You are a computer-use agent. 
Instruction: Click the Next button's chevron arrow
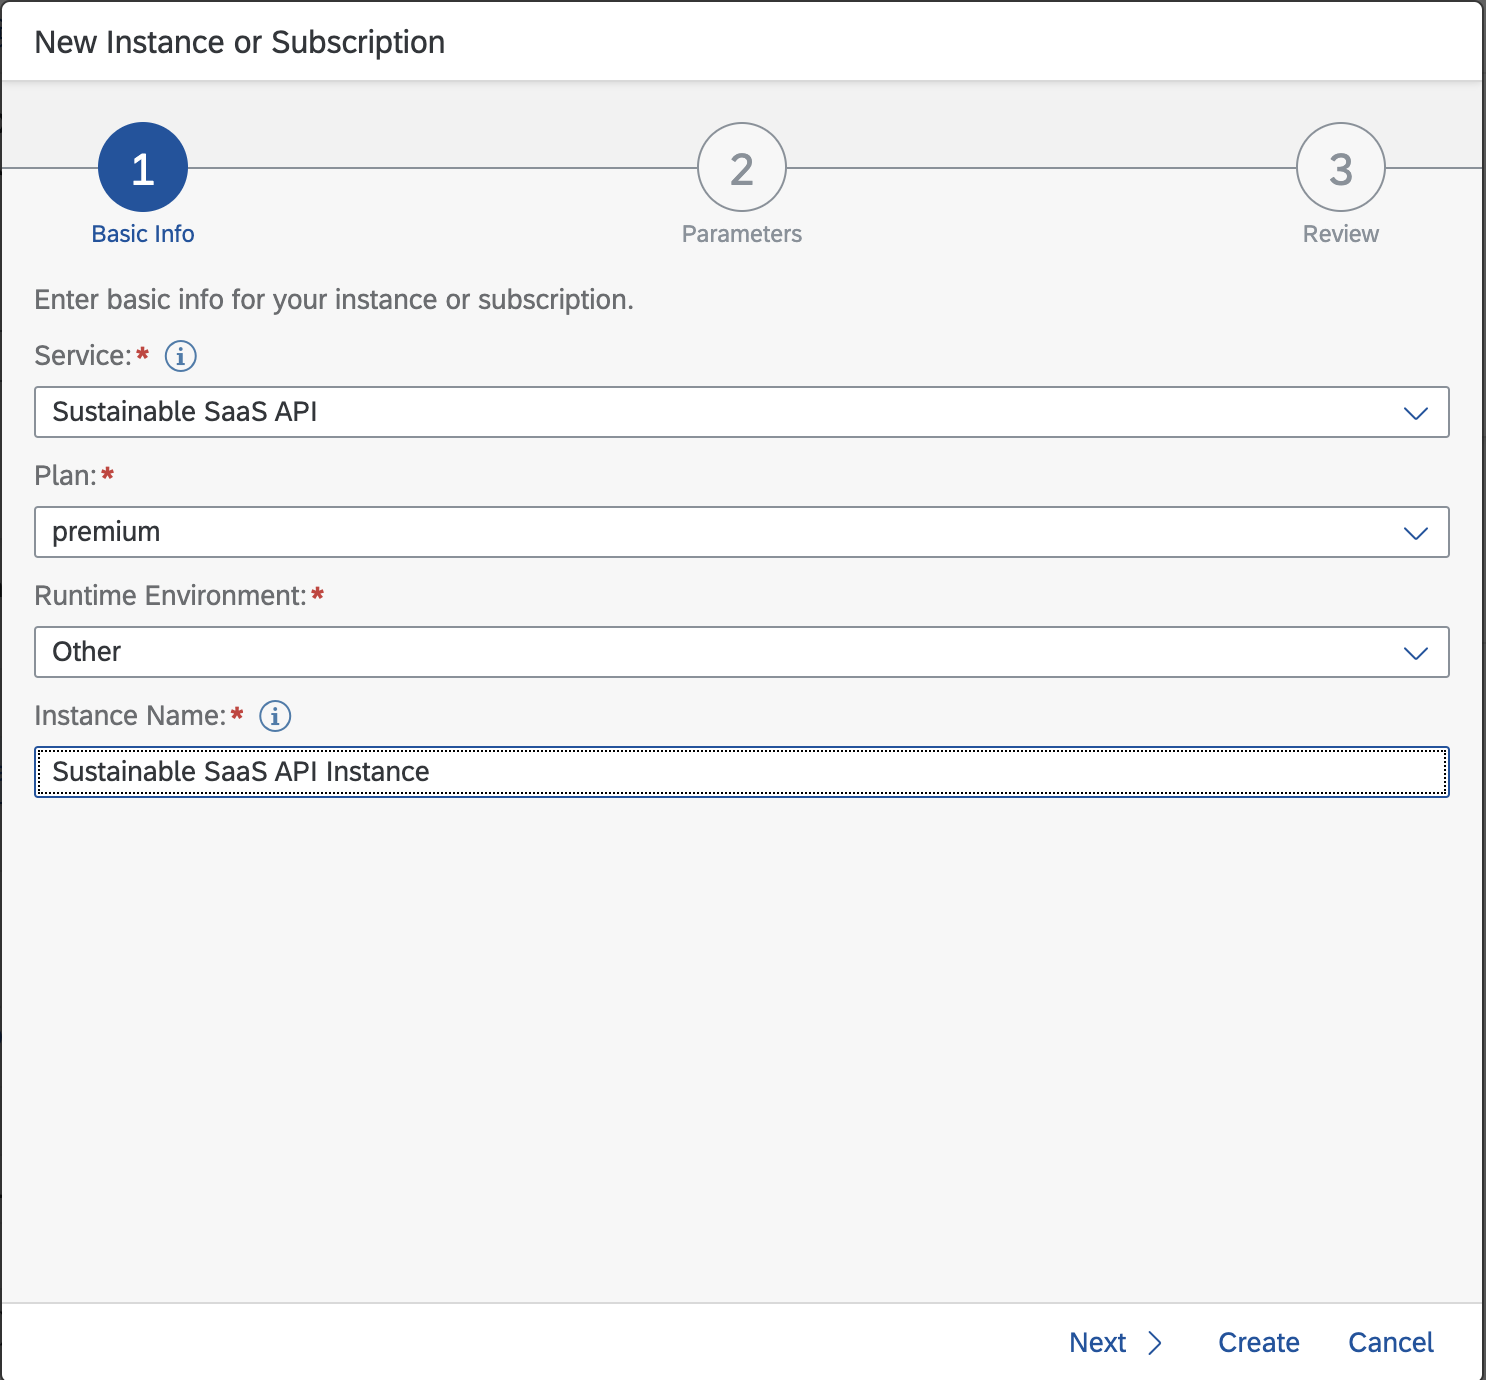1155,1343
